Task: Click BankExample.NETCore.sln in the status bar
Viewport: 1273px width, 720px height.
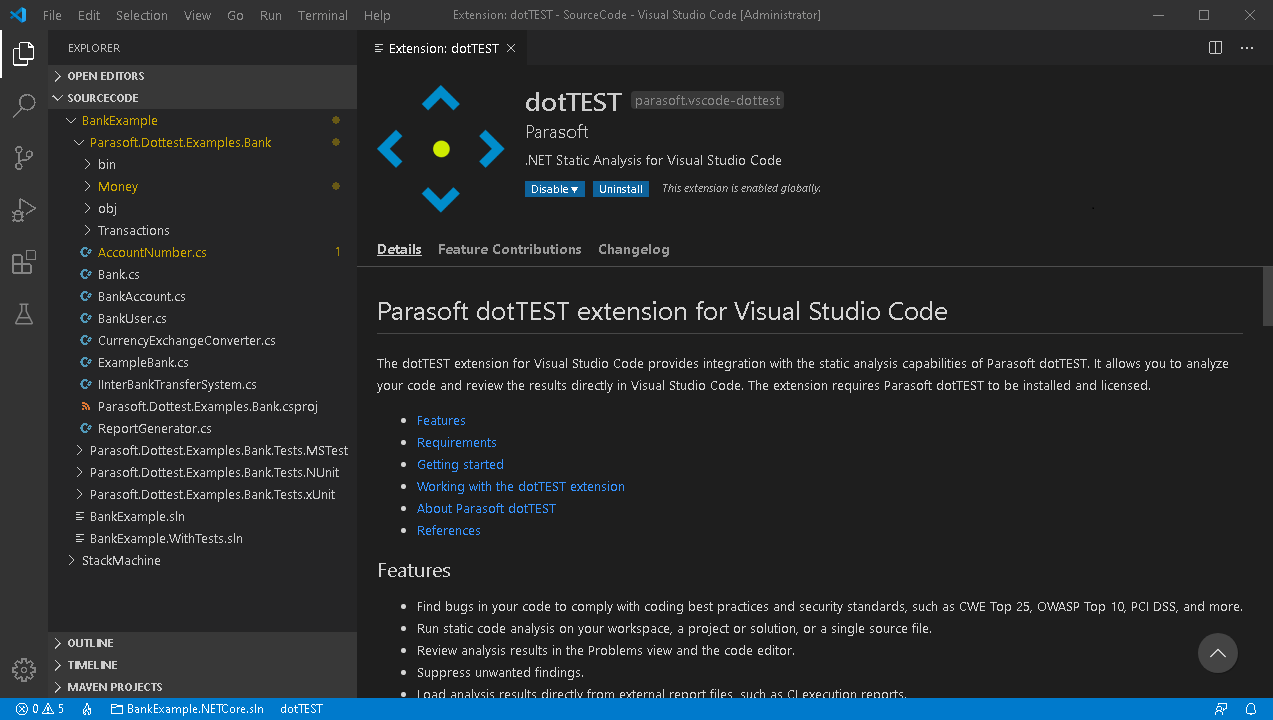Action: point(196,709)
